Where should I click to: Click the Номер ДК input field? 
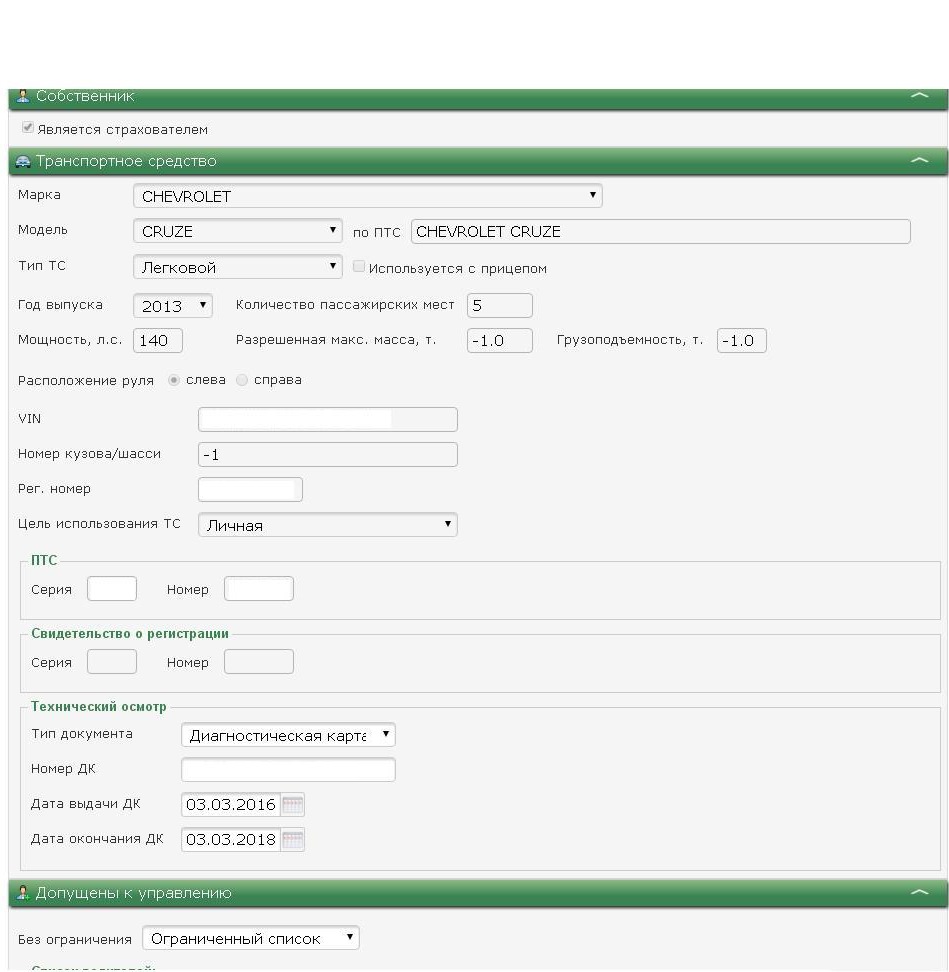point(288,770)
